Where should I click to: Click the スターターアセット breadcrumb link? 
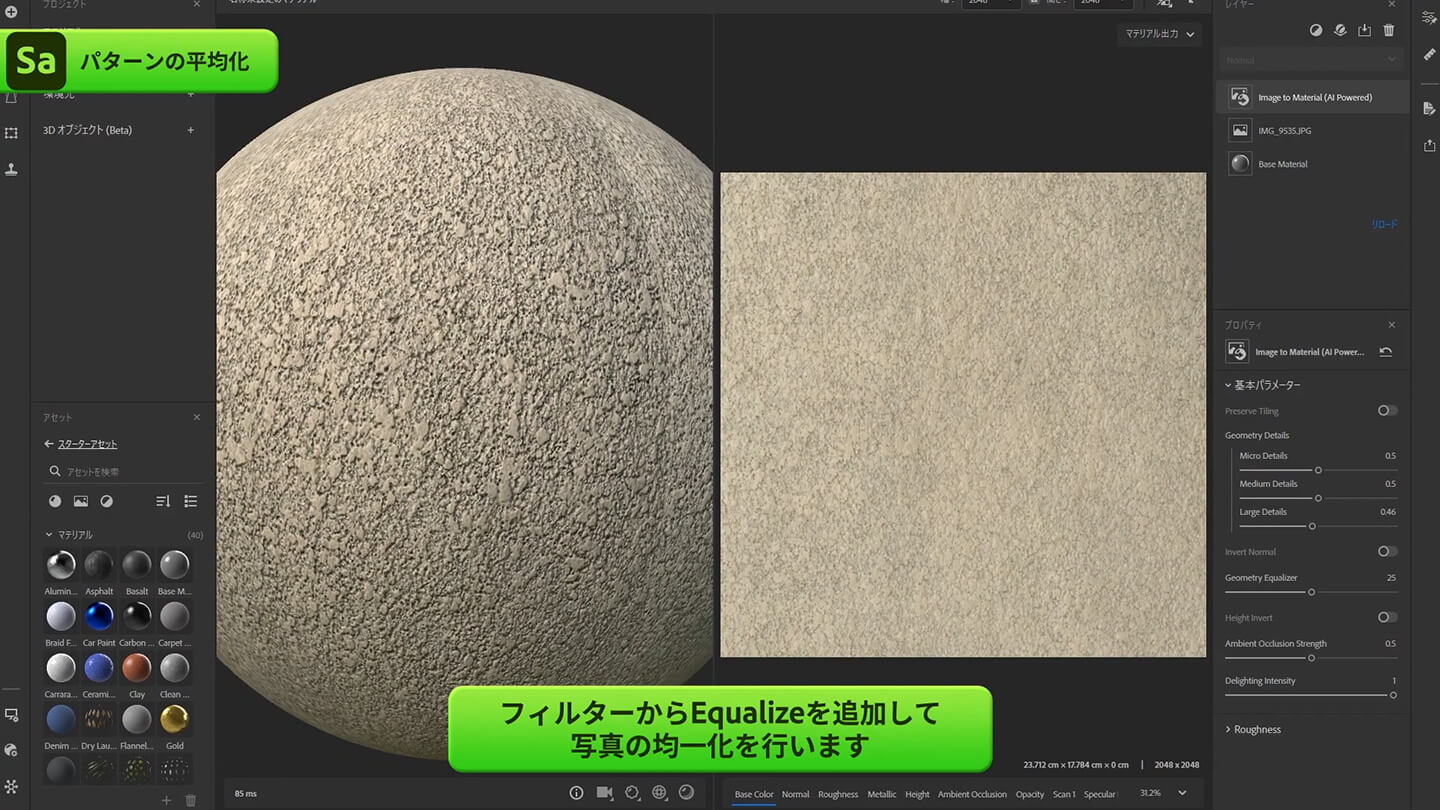[88, 444]
